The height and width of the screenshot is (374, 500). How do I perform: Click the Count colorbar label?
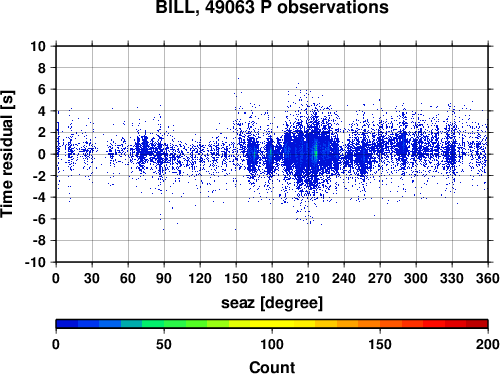tap(272, 367)
